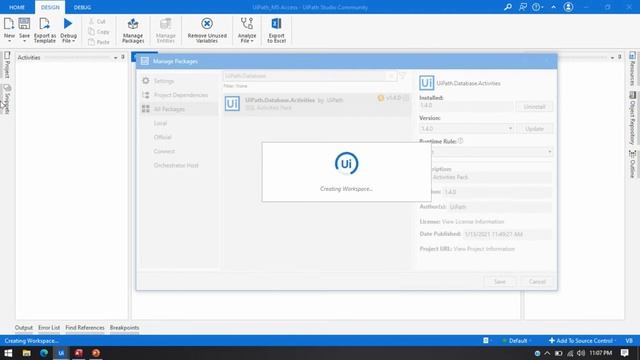
Task: Open Manage Packages from the ribbon
Action: coord(133,30)
